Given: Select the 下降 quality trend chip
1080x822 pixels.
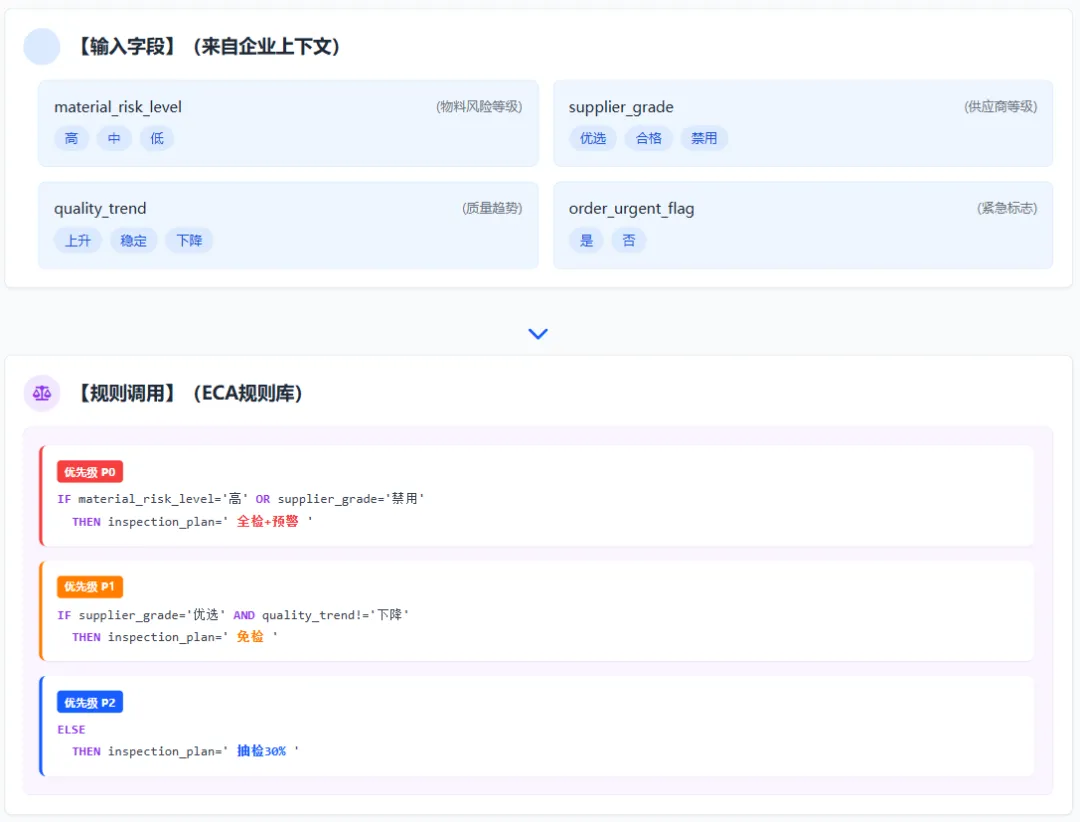Looking at the screenshot, I should [189, 240].
